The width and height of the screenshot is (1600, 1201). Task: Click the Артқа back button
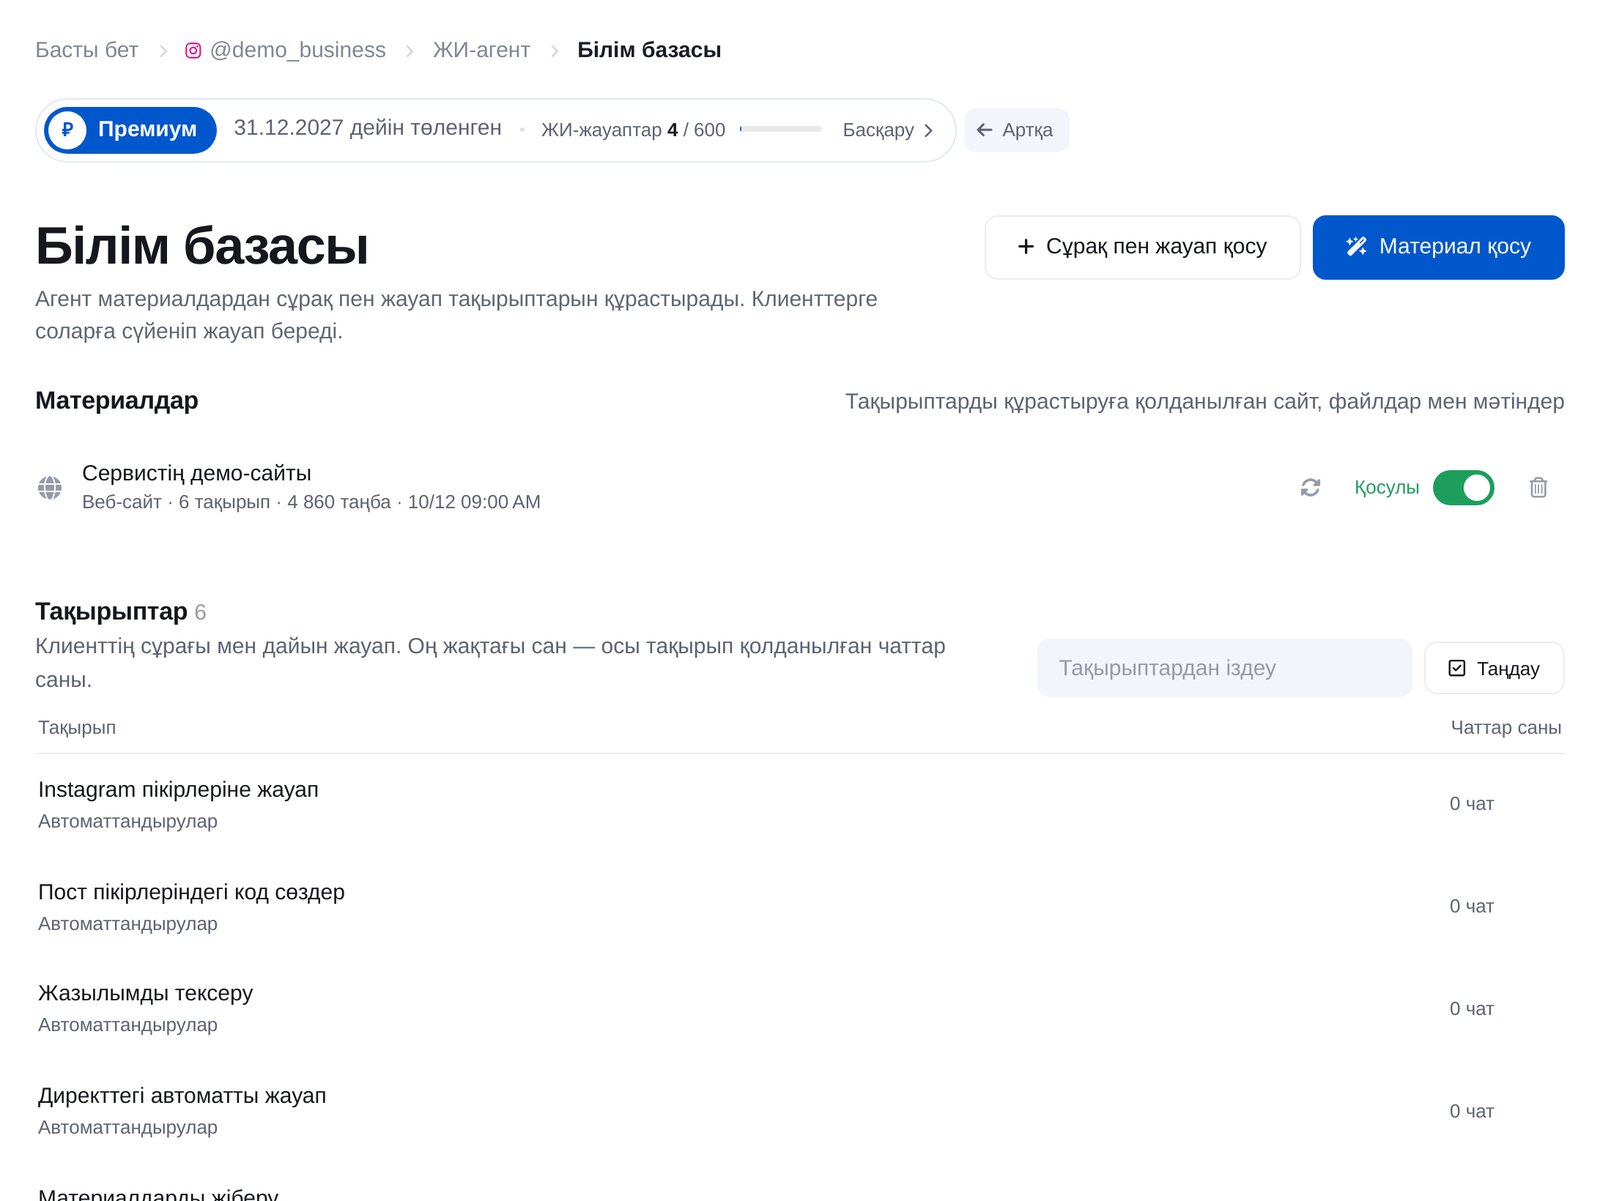click(1016, 130)
